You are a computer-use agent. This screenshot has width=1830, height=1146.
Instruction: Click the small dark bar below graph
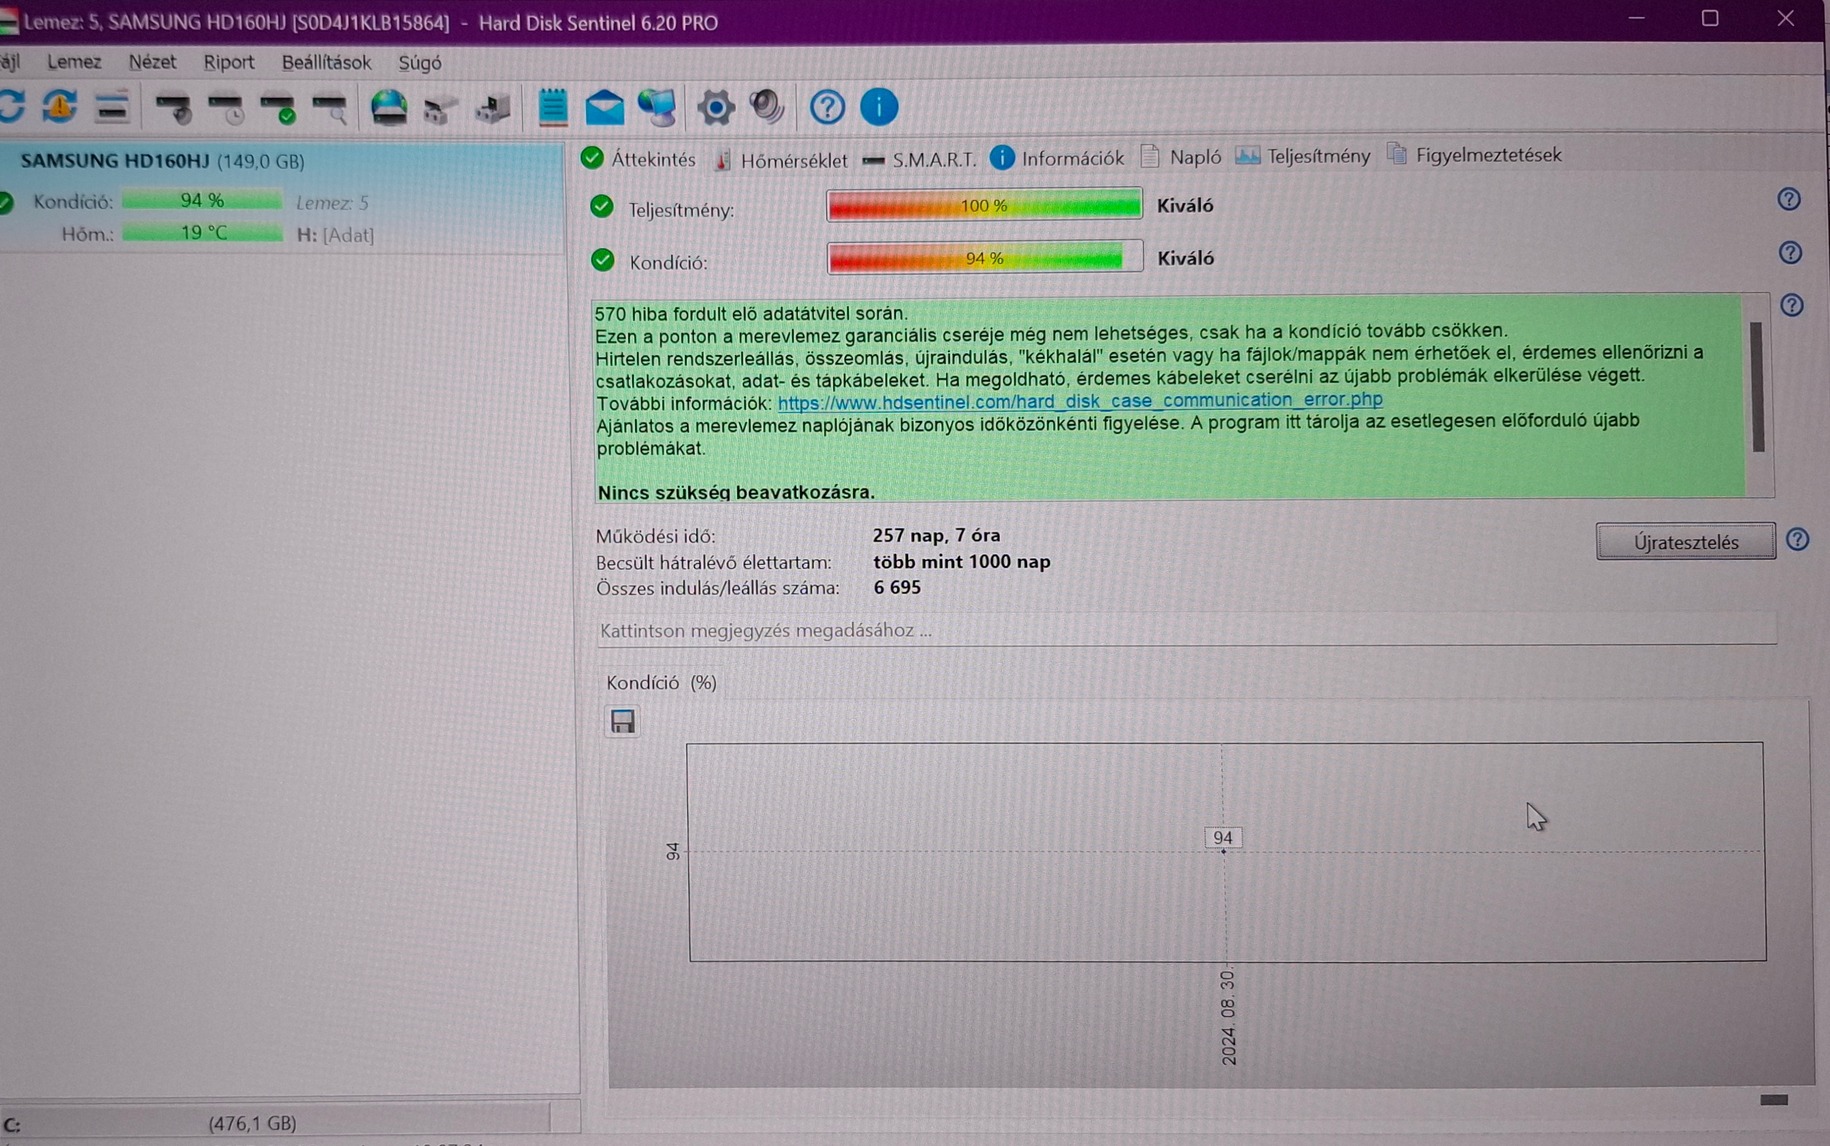click(x=1774, y=1100)
